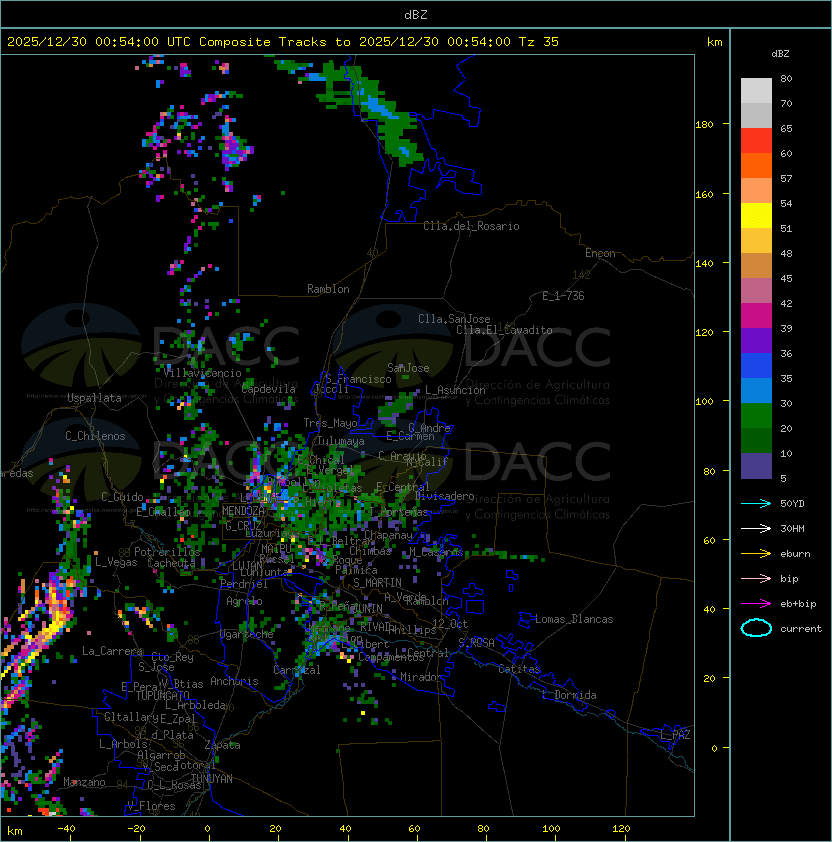Select the bright yellow swatch in dBZ scale
832x842 pixels.
(x=756, y=216)
